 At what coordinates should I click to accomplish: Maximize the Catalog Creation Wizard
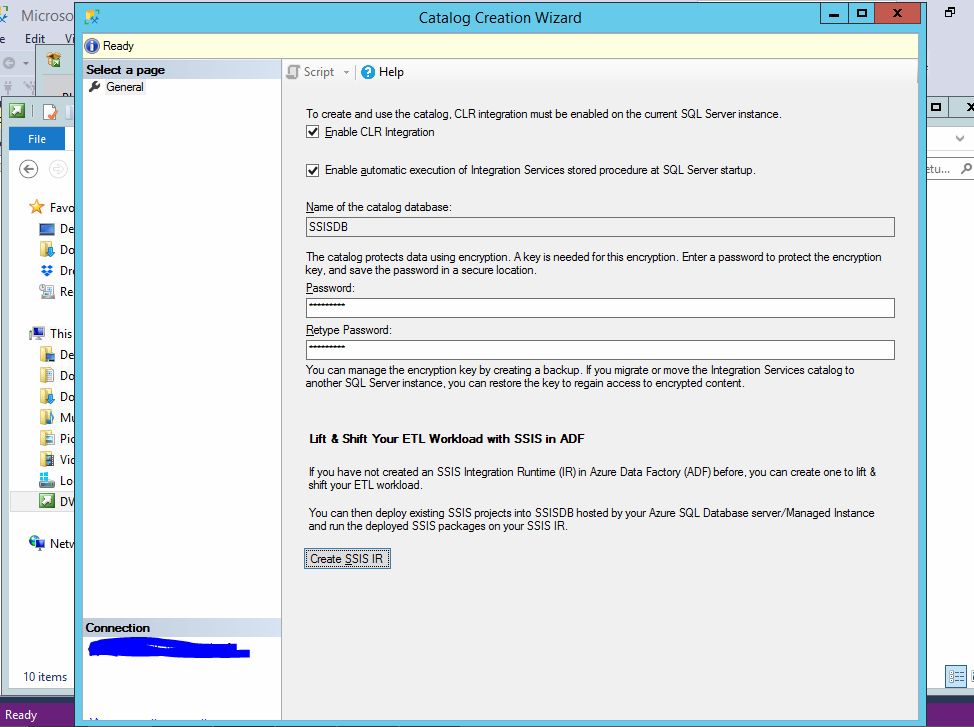[862, 14]
